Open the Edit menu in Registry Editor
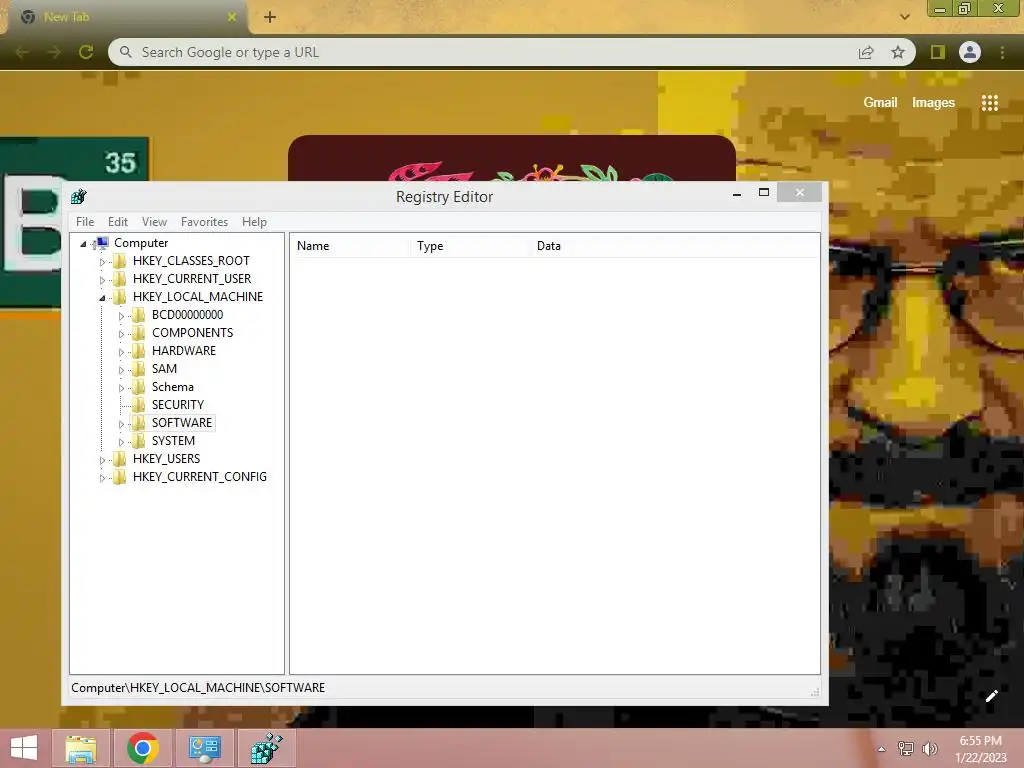This screenshot has height=768, width=1024. coord(118,222)
